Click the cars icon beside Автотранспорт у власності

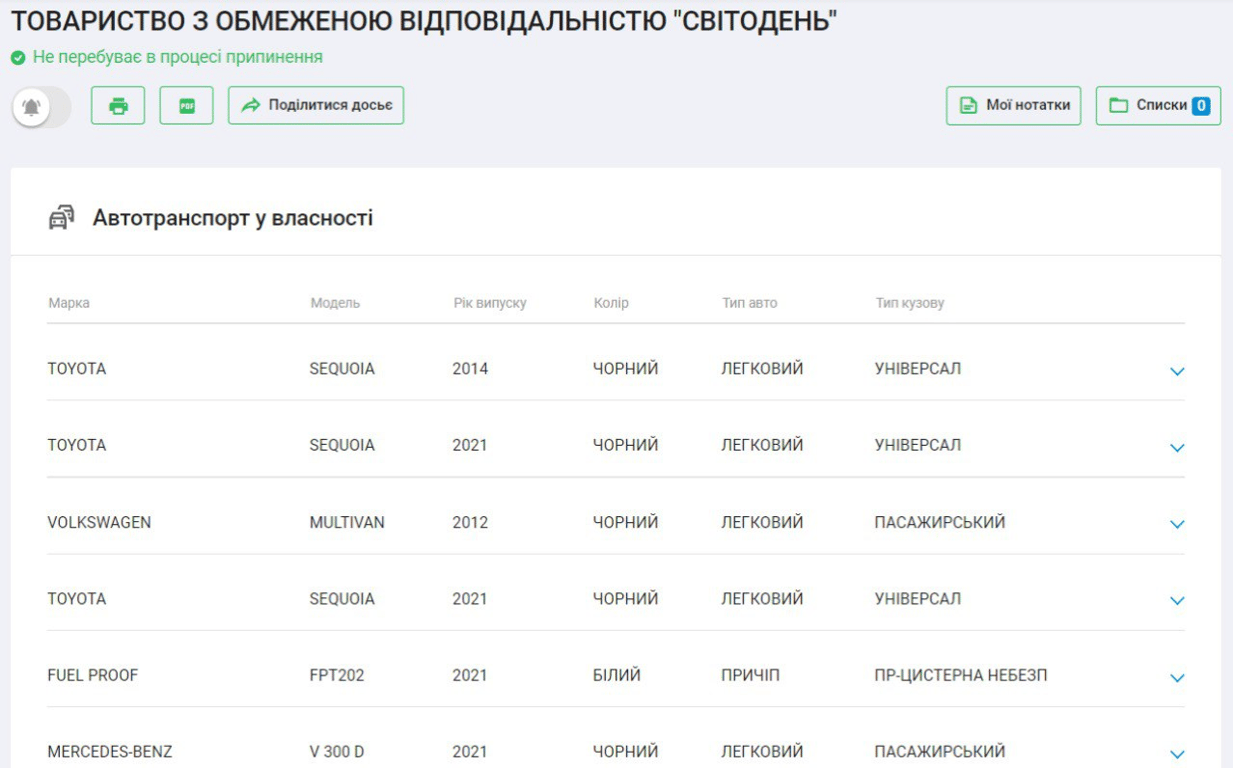(62, 217)
